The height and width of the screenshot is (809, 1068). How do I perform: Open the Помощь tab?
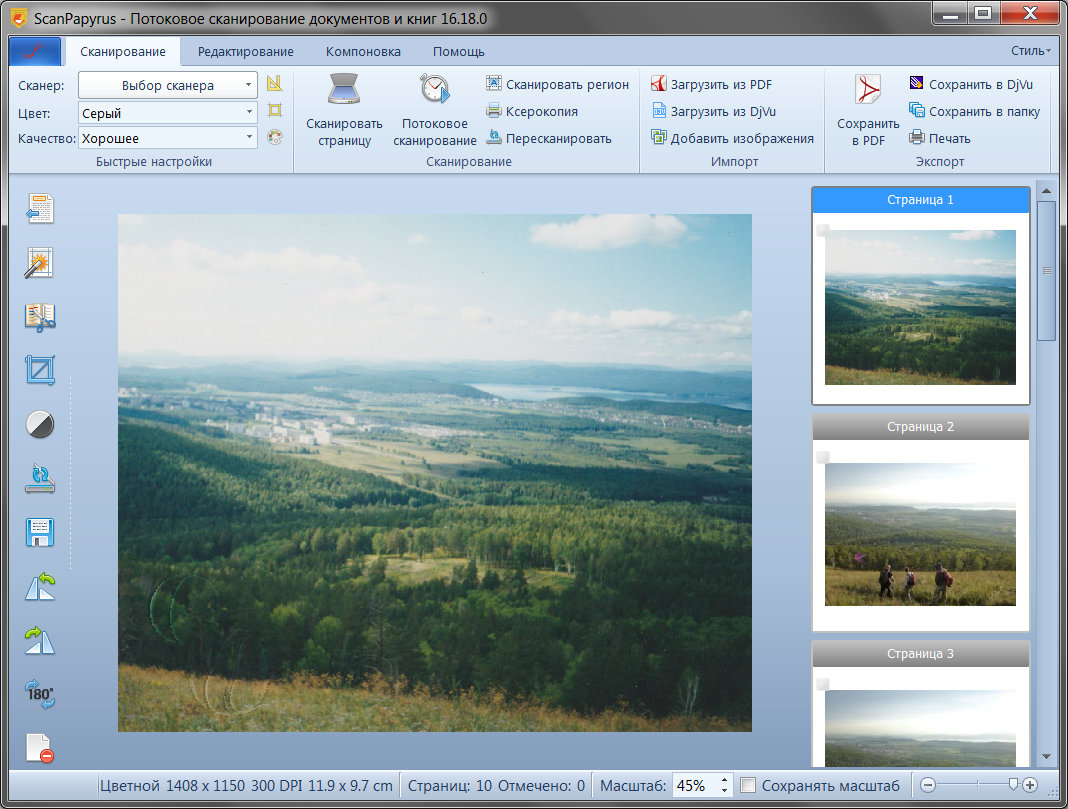[458, 51]
